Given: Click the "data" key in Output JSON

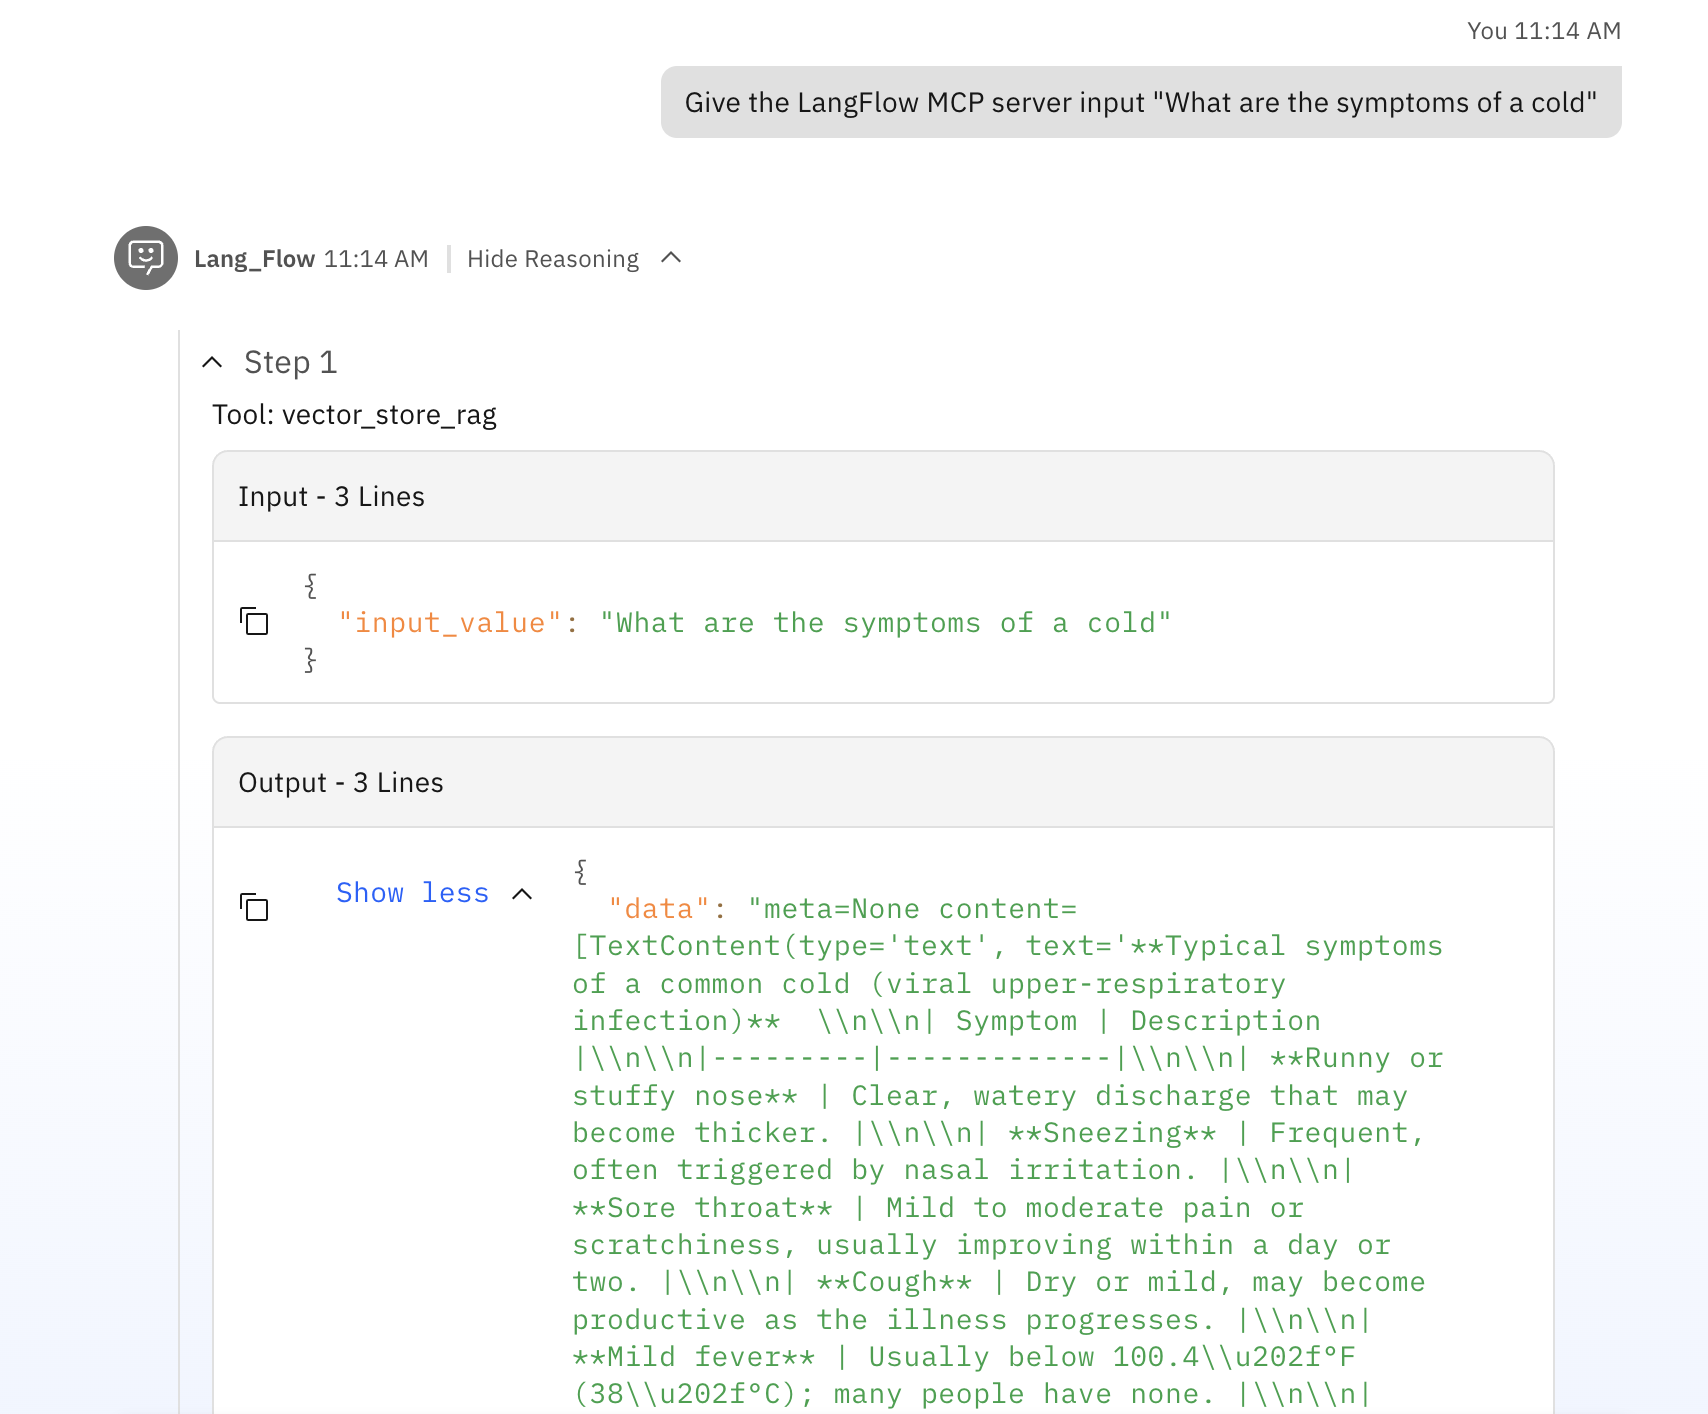Looking at the screenshot, I should pos(659,909).
